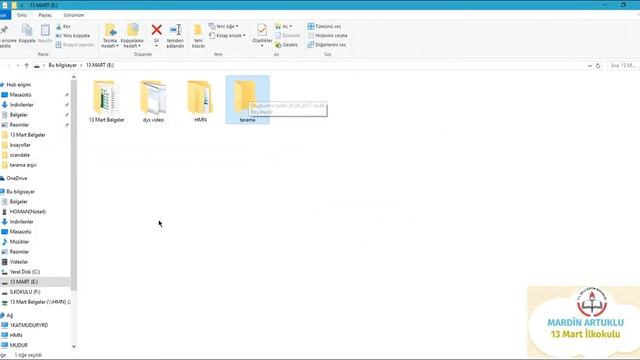The height and width of the screenshot is (360, 640).
Task: Select Masaüstü under Hızlı erişim
Action: (x=20, y=95)
